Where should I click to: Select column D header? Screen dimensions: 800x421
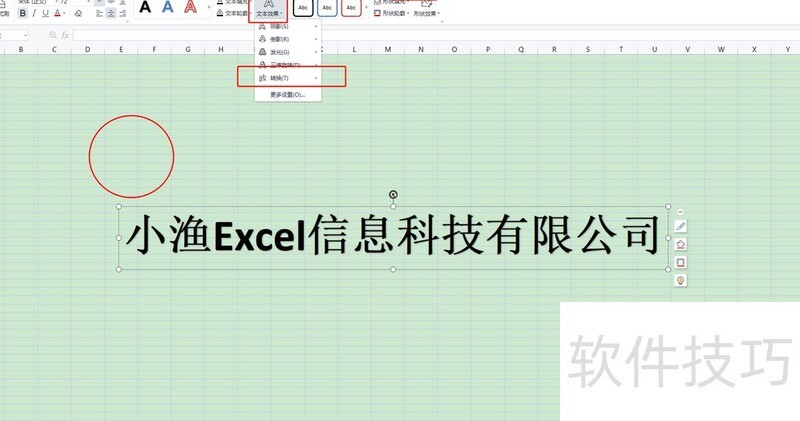click(88, 49)
